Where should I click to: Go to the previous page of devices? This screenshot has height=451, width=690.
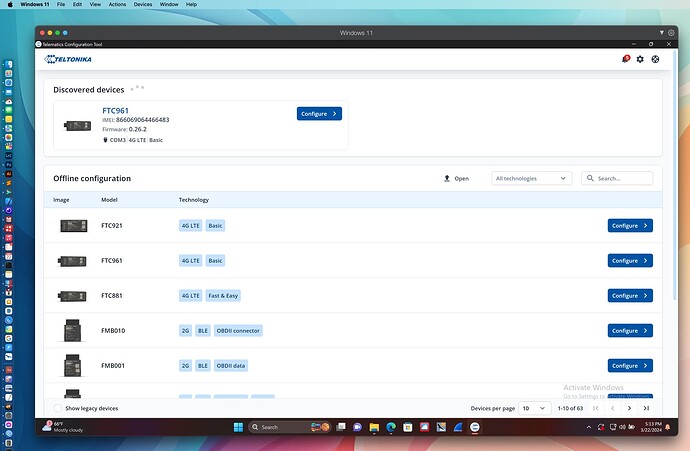[613, 408]
